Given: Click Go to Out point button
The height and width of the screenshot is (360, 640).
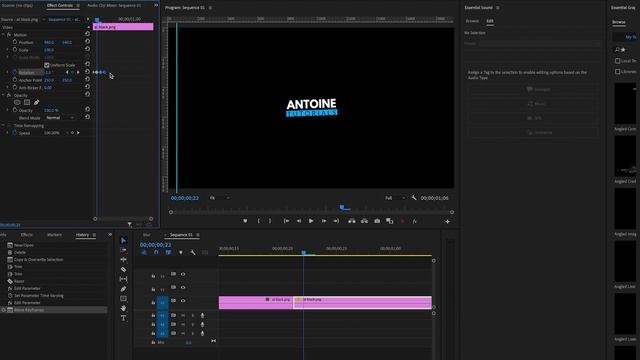Looking at the screenshot, I should 336,221.
